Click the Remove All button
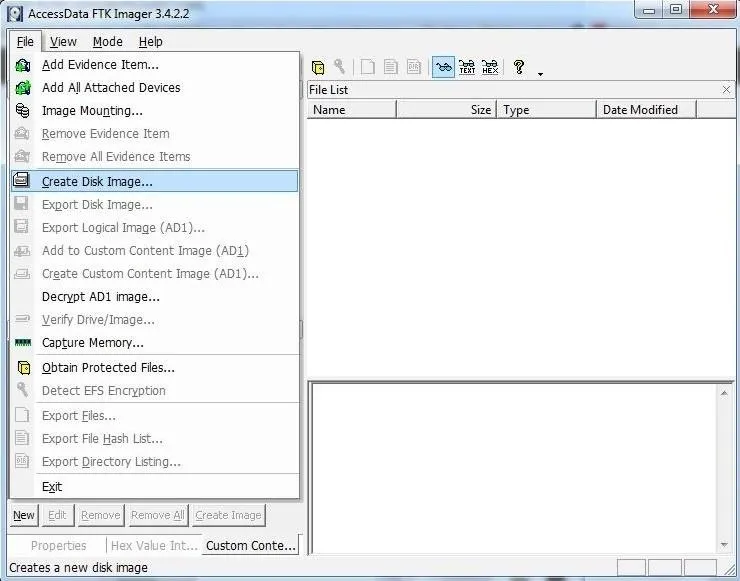The height and width of the screenshot is (581, 740). pyautogui.click(x=158, y=515)
